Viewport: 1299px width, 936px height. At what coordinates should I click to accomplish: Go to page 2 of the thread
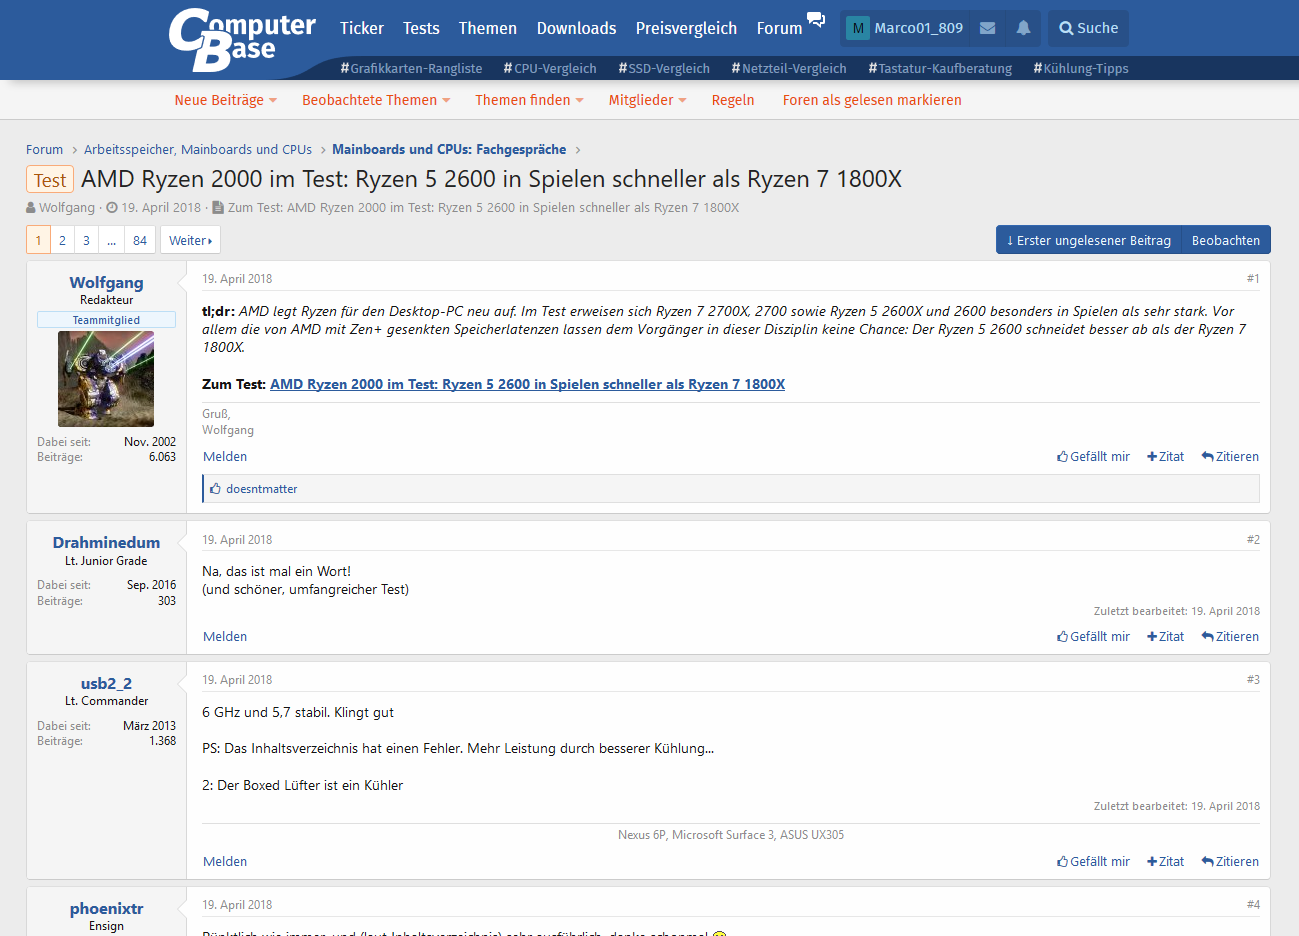(x=62, y=241)
